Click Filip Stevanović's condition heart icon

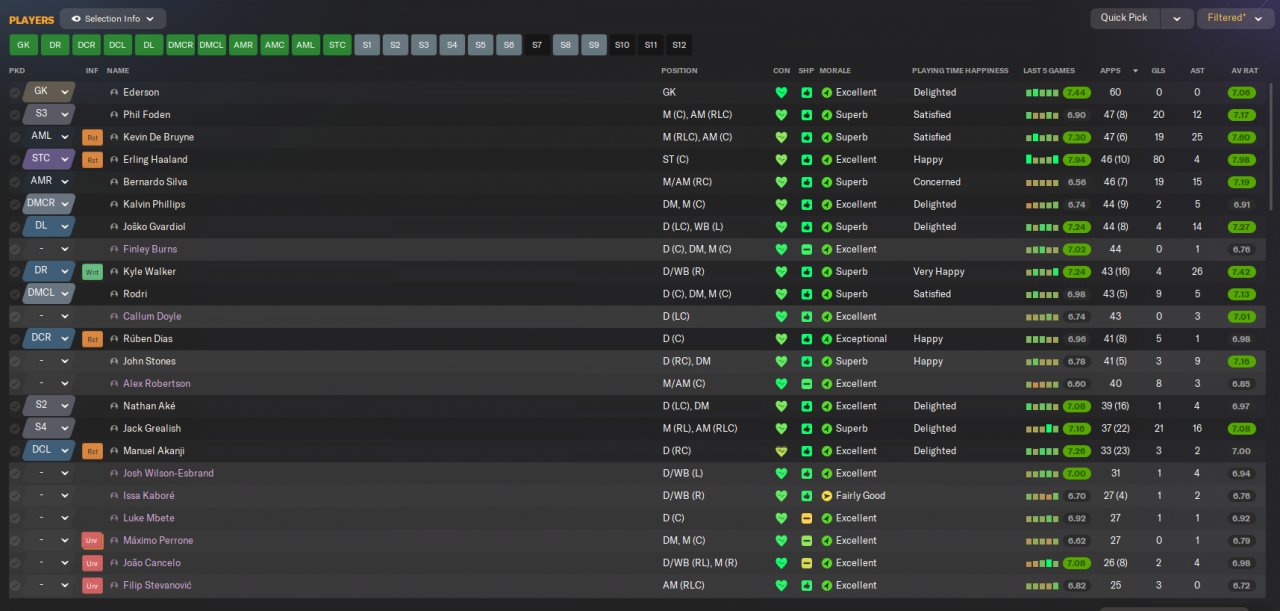tap(781, 586)
